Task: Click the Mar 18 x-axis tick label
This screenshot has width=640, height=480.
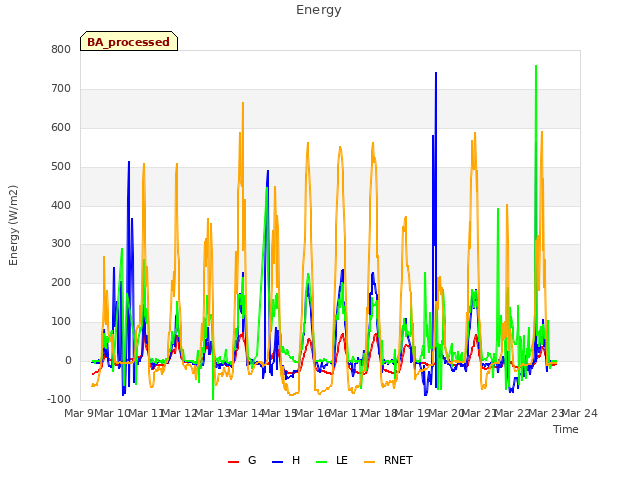Action: click(x=380, y=413)
